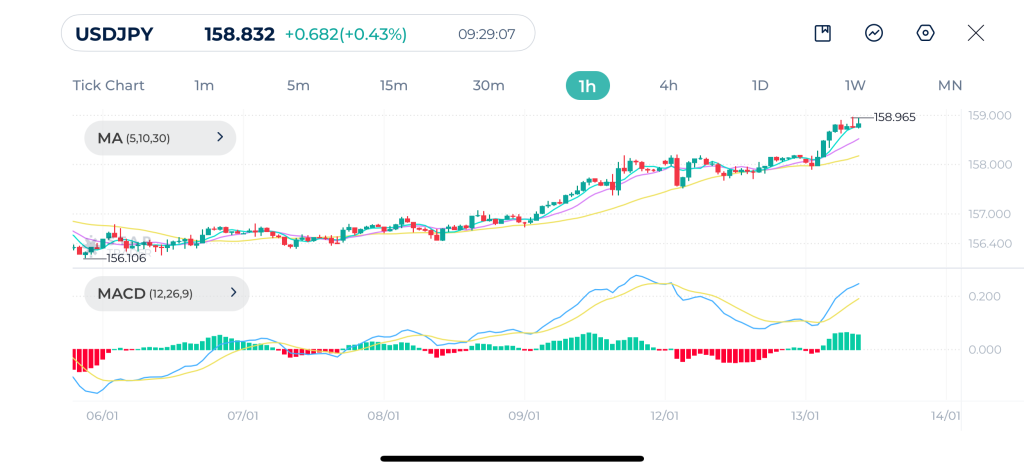Tap the 12/01 date on time axis
Screen dimensions: 1024x471
pos(665,415)
